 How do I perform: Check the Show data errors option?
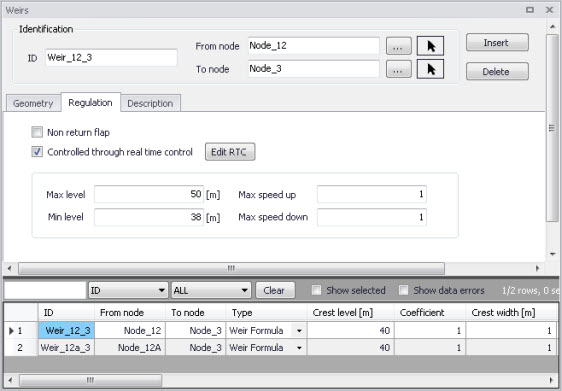(404, 290)
